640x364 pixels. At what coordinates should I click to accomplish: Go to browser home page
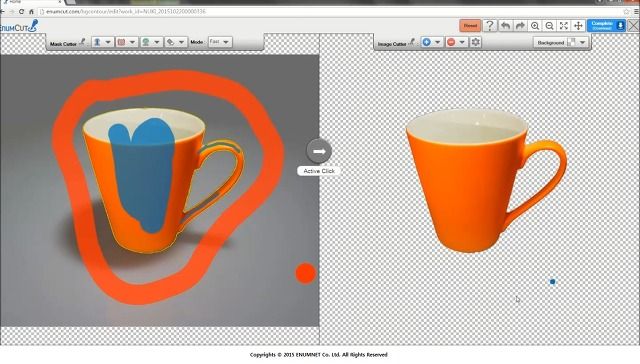click(x=31, y=11)
